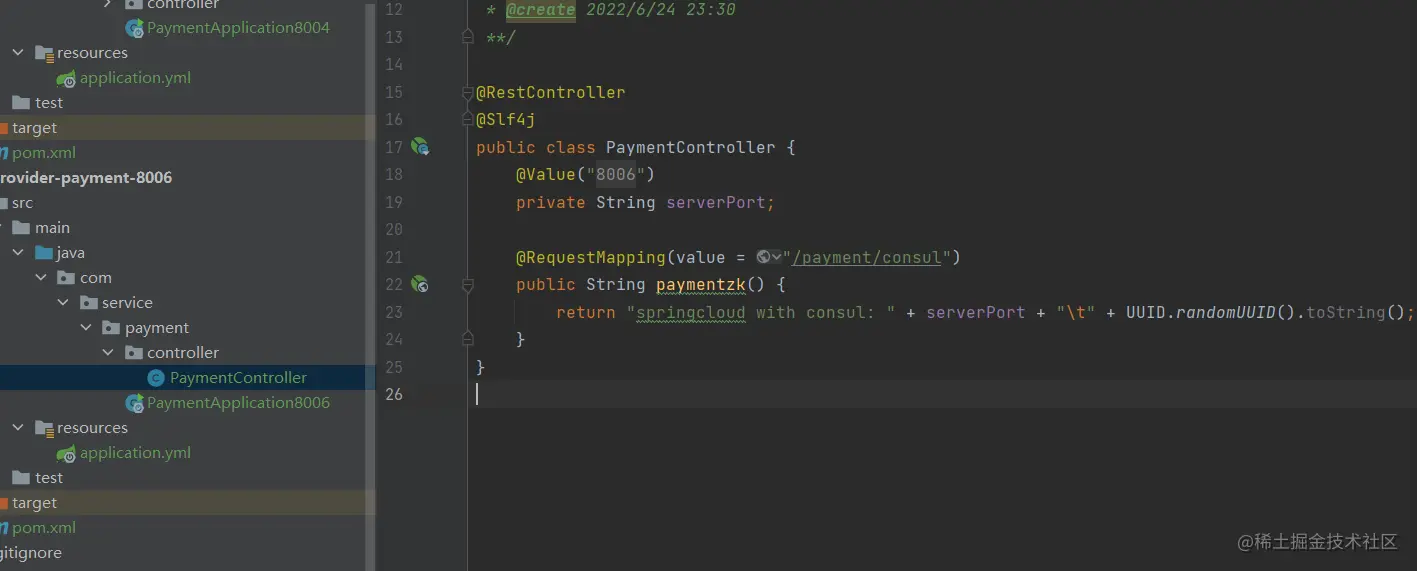Collapse the java folder chevron
1417x571 pixels.
coord(18,253)
